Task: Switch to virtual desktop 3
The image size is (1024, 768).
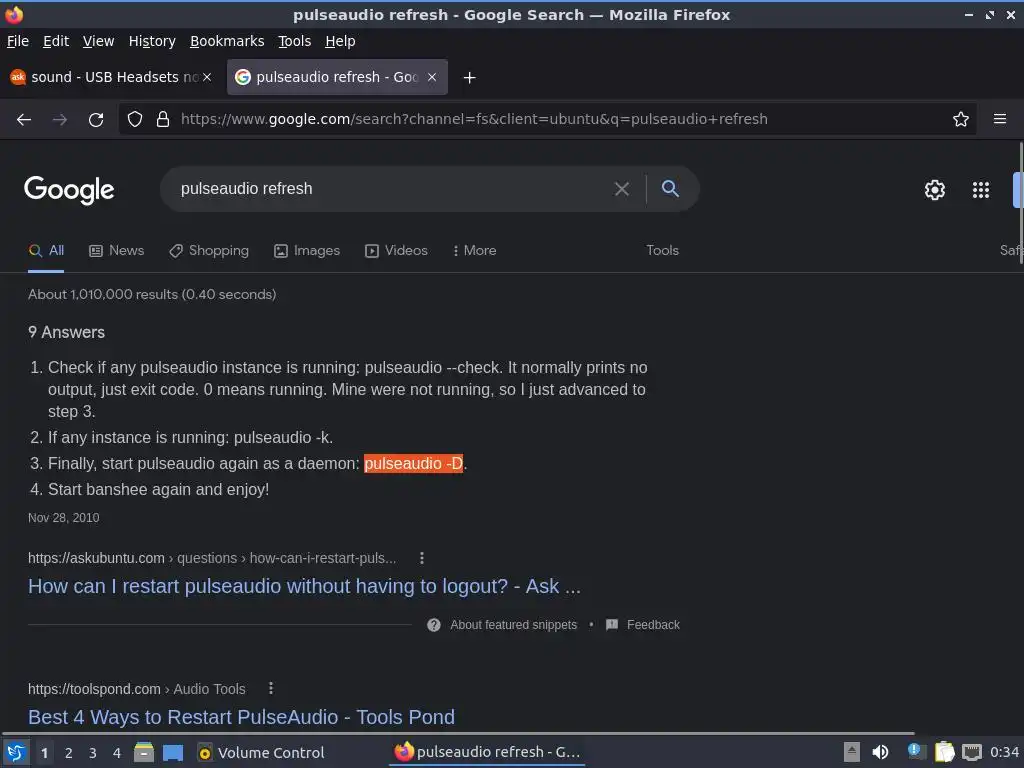Action: pos(93,753)
